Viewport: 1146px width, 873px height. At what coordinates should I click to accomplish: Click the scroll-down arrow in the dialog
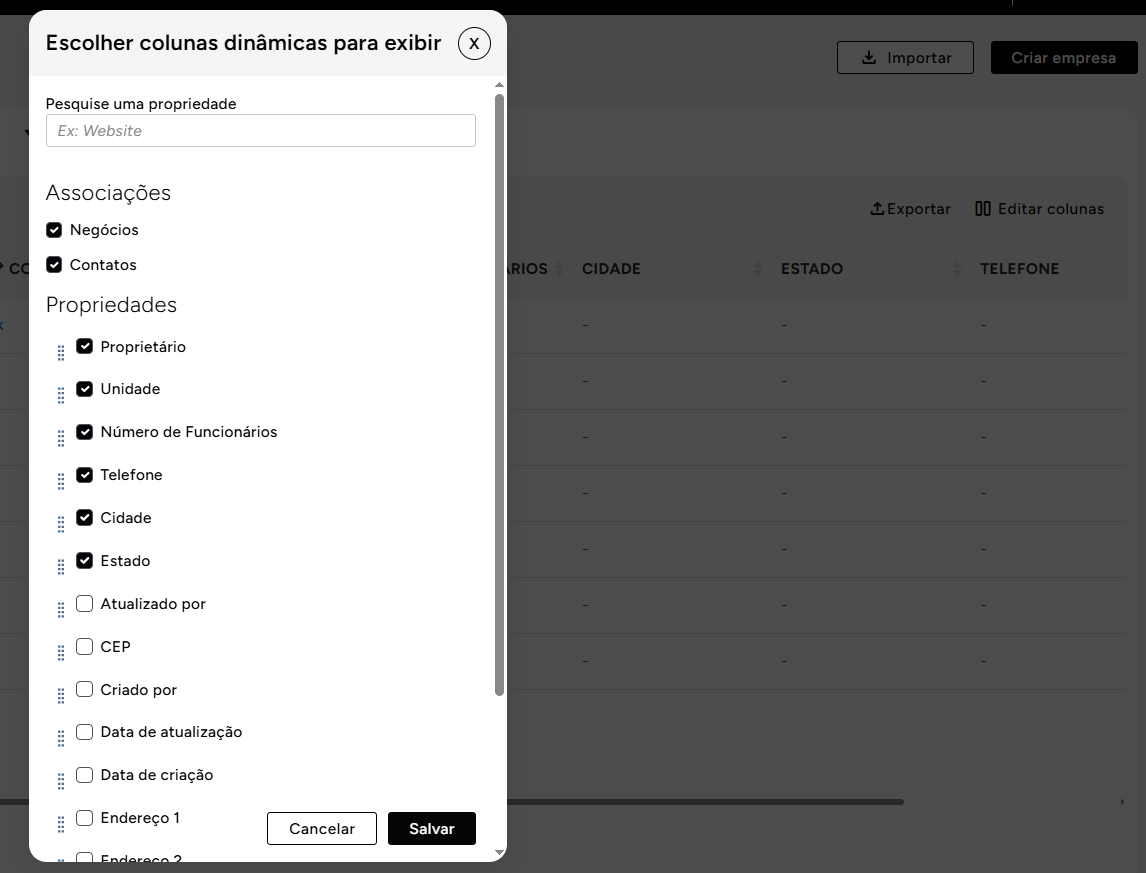coord(500,853)
